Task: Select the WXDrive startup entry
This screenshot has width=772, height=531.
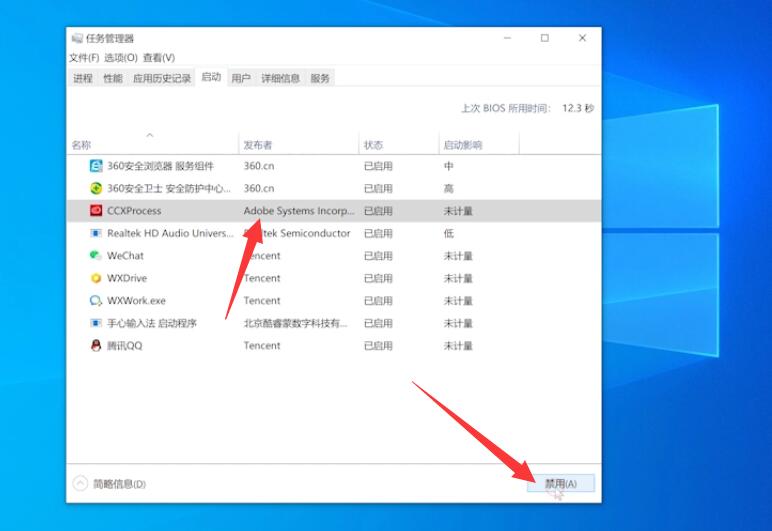Action: [127, 278]
